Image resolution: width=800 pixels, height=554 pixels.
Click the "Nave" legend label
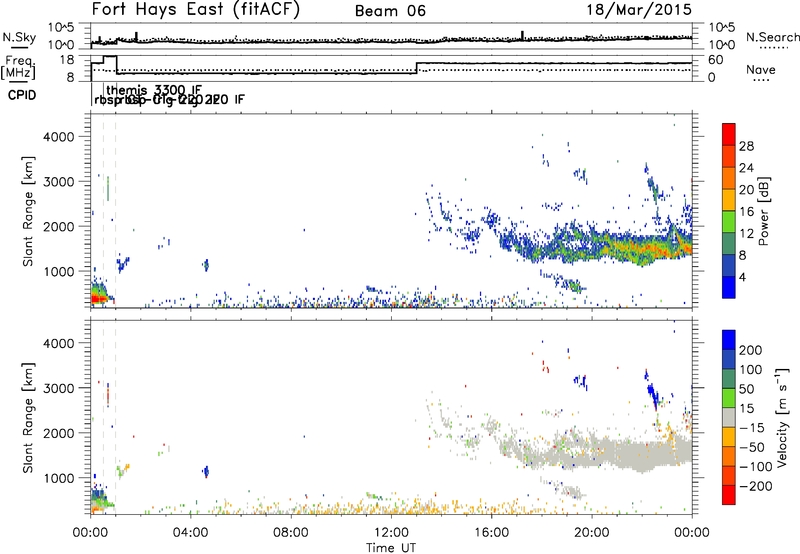[760, 69]
